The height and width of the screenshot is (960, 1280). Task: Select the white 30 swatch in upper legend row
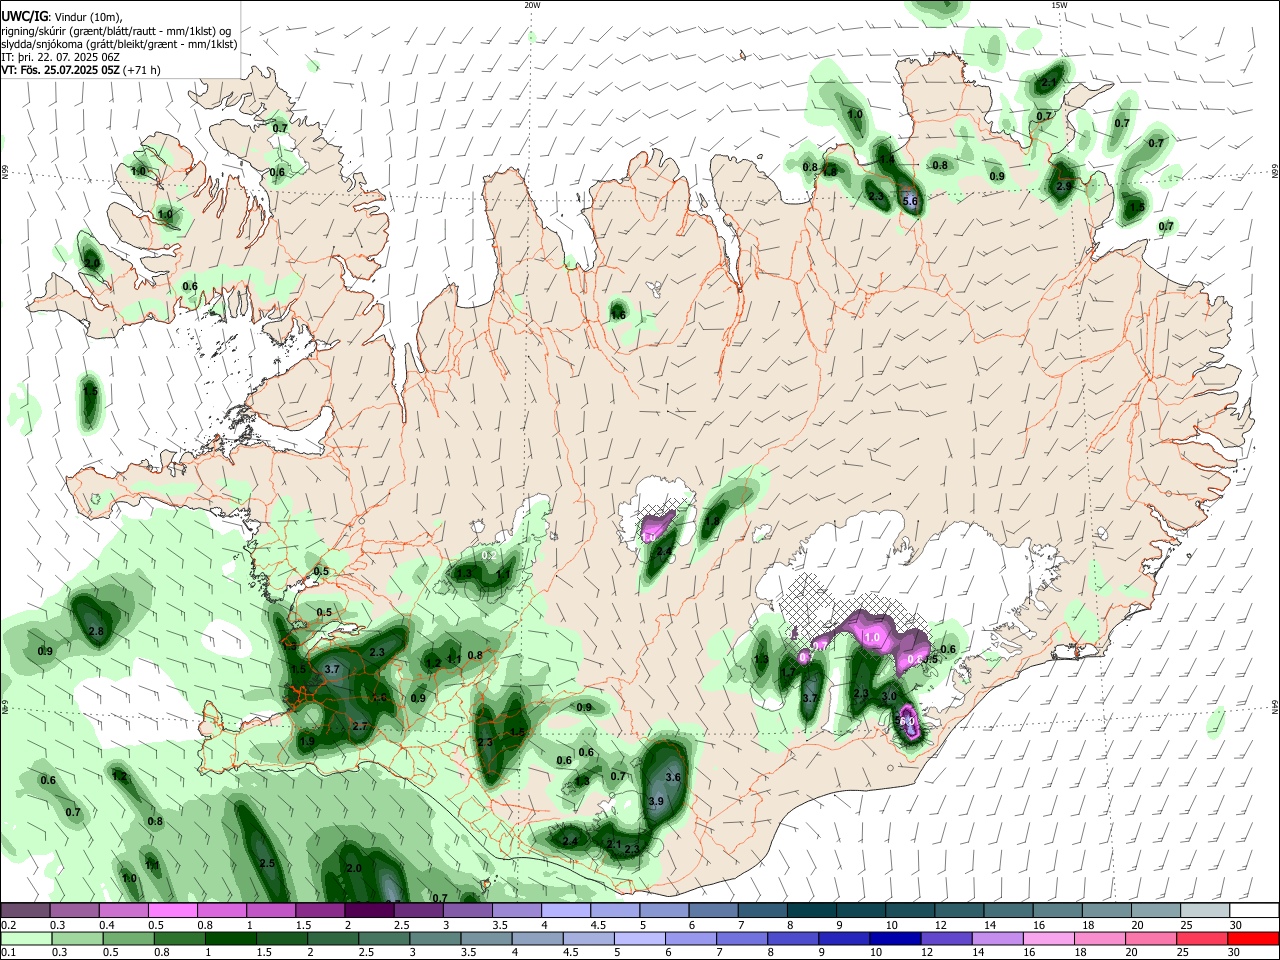(1254, 910)
